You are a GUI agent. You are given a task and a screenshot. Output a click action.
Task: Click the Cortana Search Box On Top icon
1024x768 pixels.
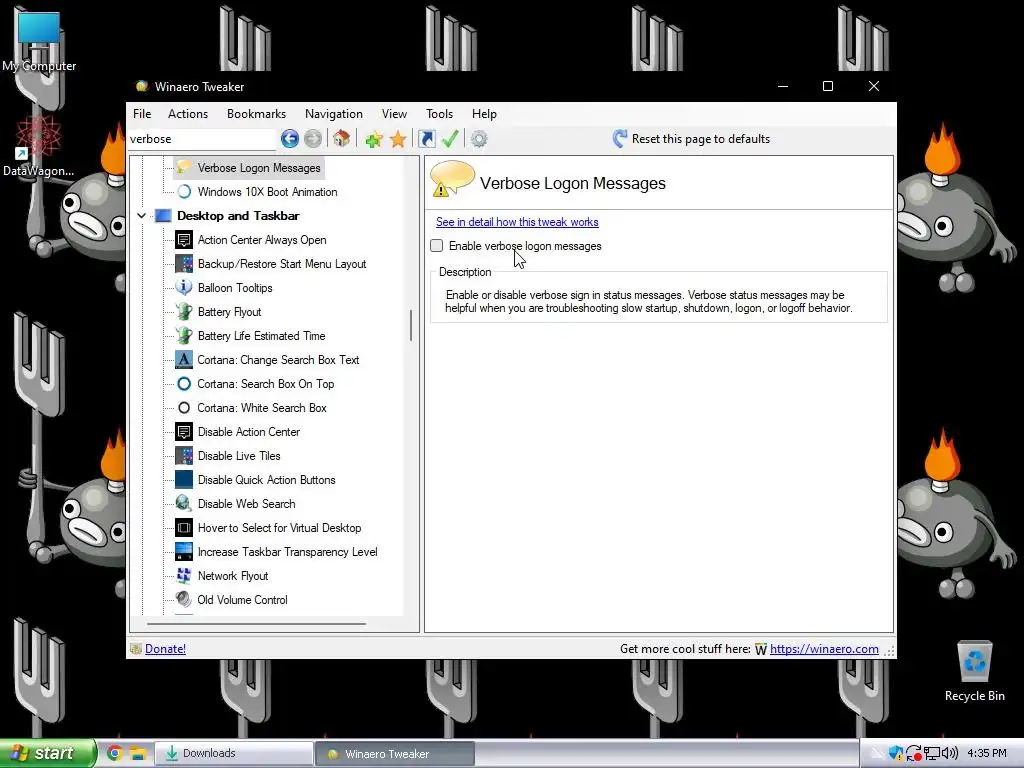184,383
